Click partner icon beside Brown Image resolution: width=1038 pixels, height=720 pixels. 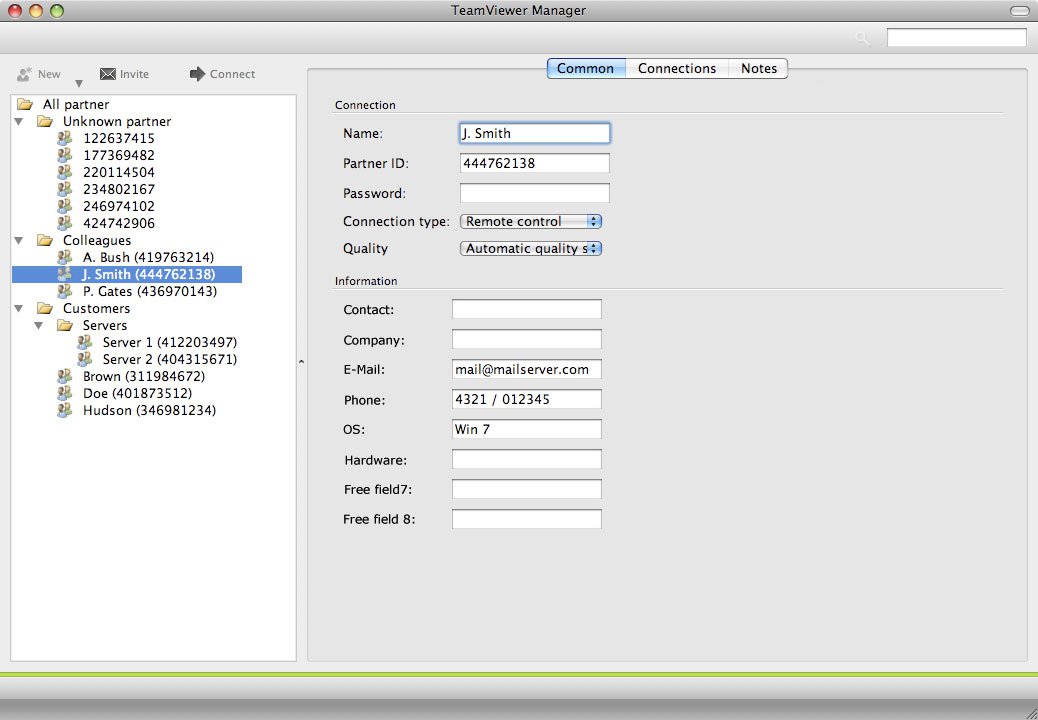[65, 376]
